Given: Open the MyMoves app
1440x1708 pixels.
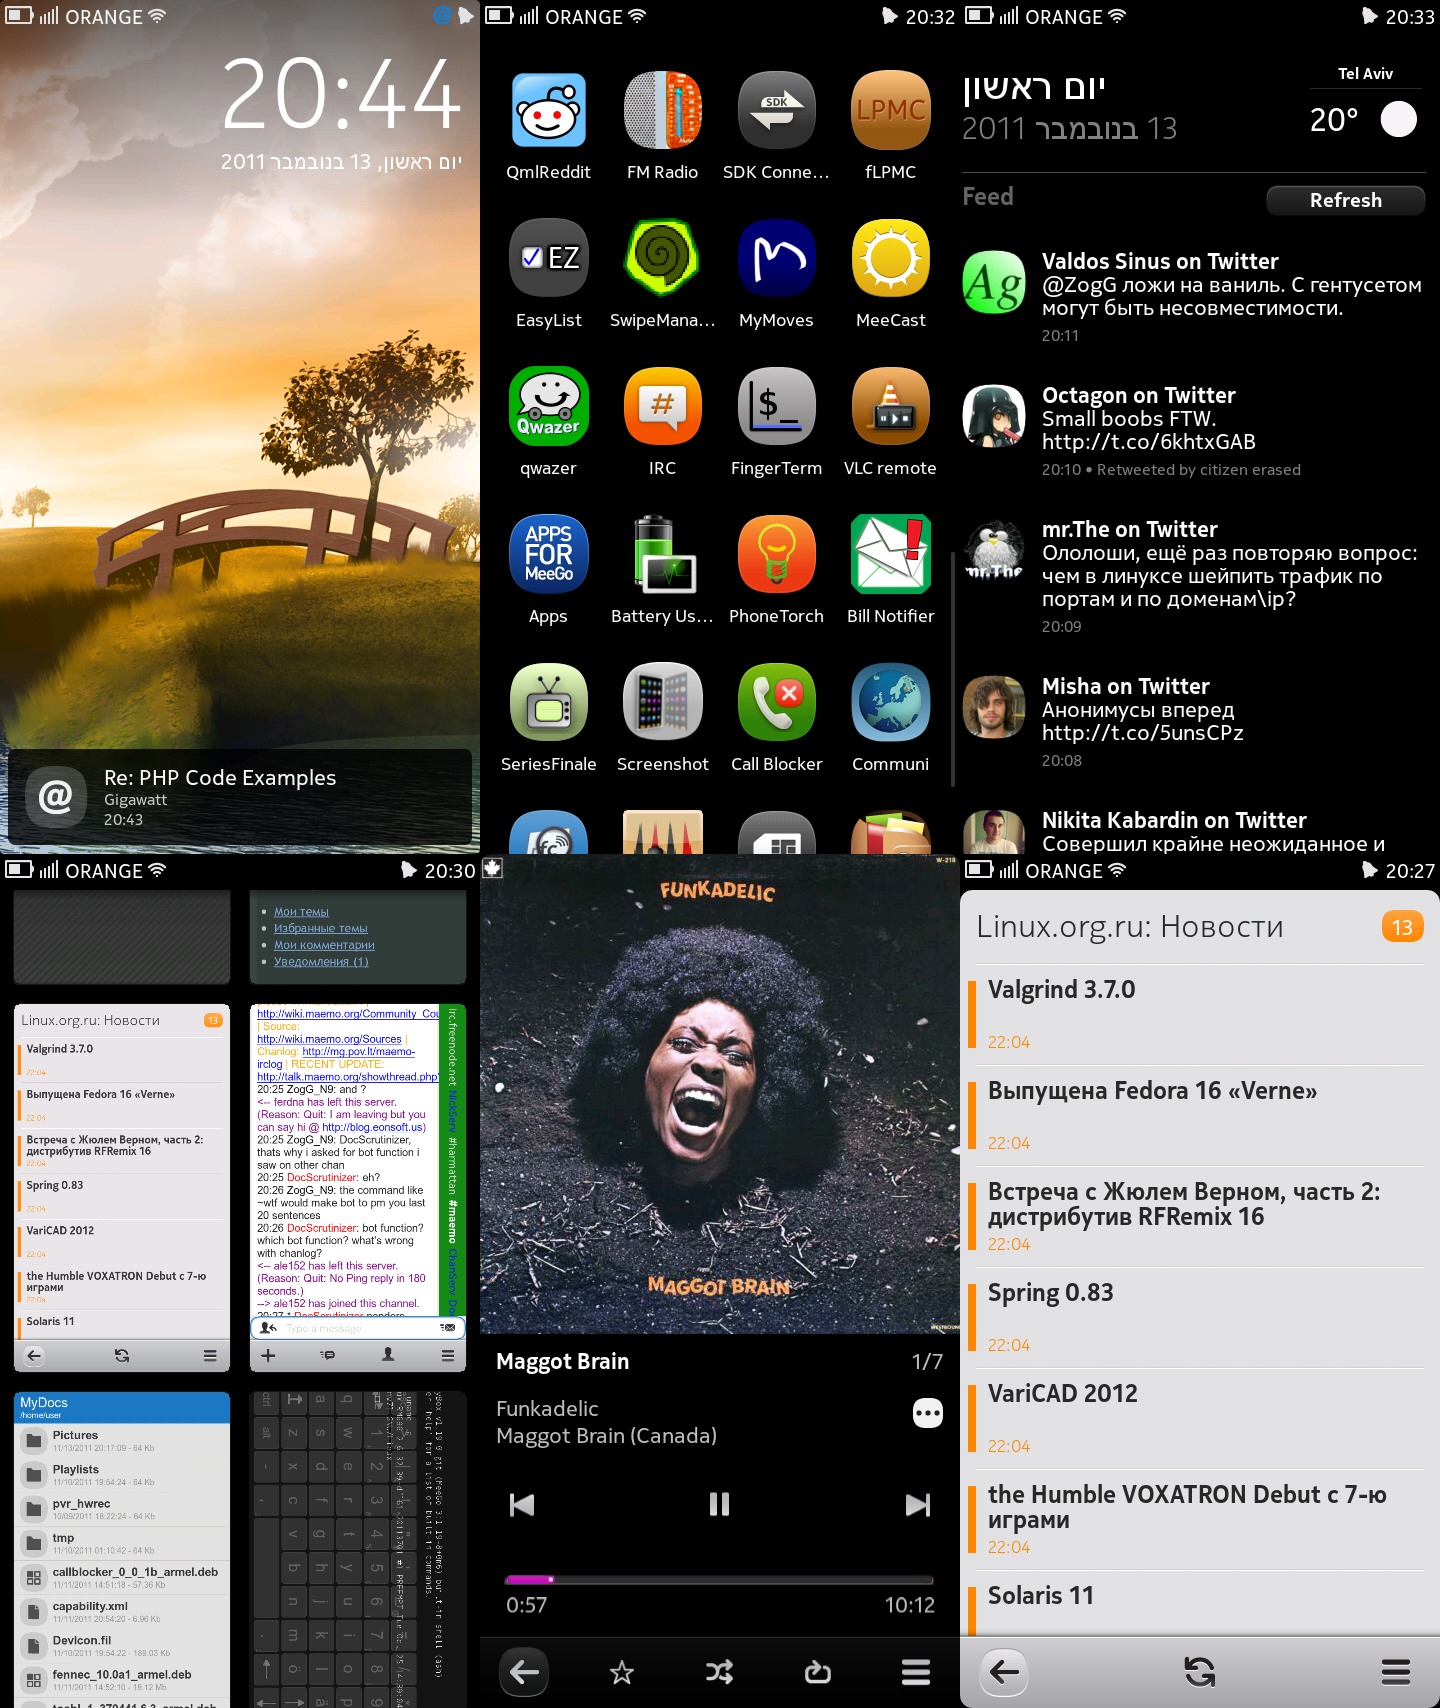Looking at the screenshot, I should (x=776, y=258).
